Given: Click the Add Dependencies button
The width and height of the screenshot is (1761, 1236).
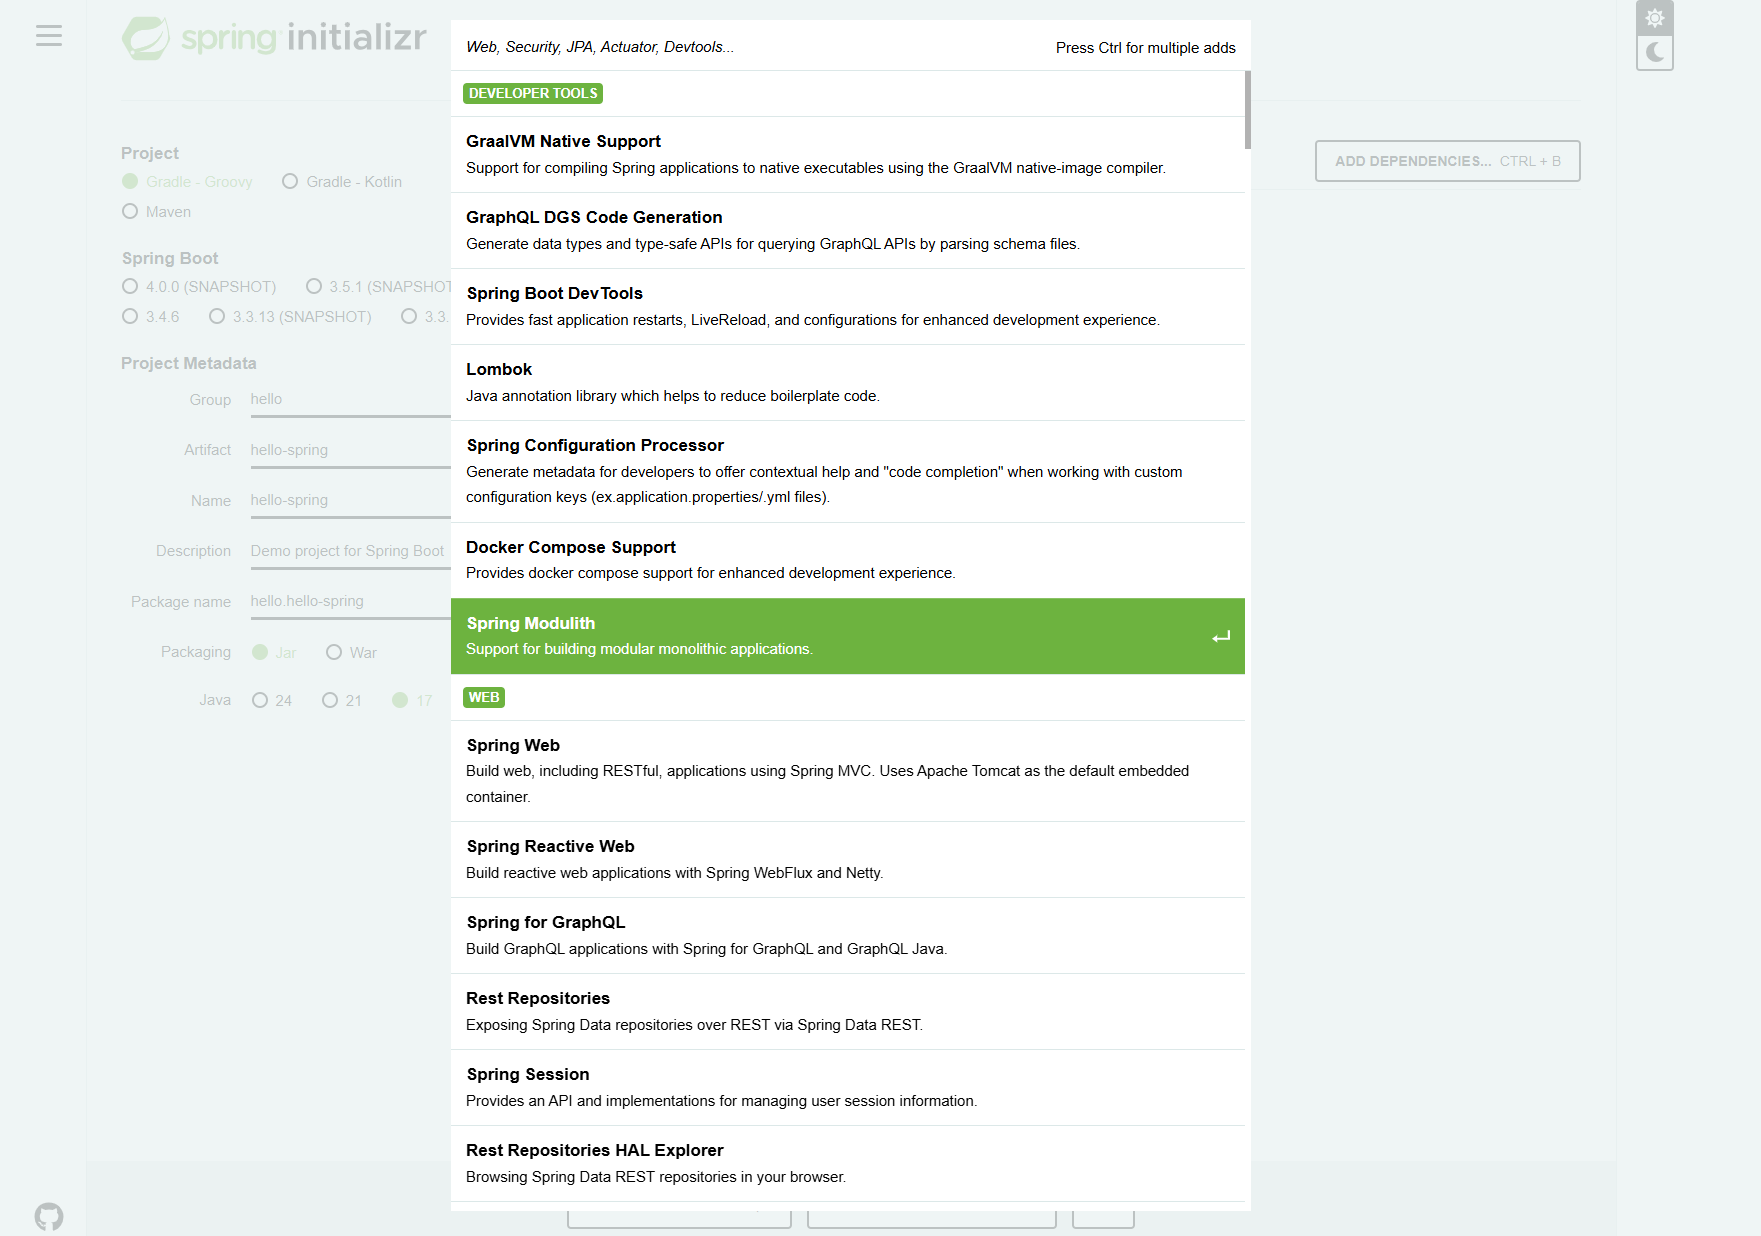Looking at the screenshot, I should 1447,161.
